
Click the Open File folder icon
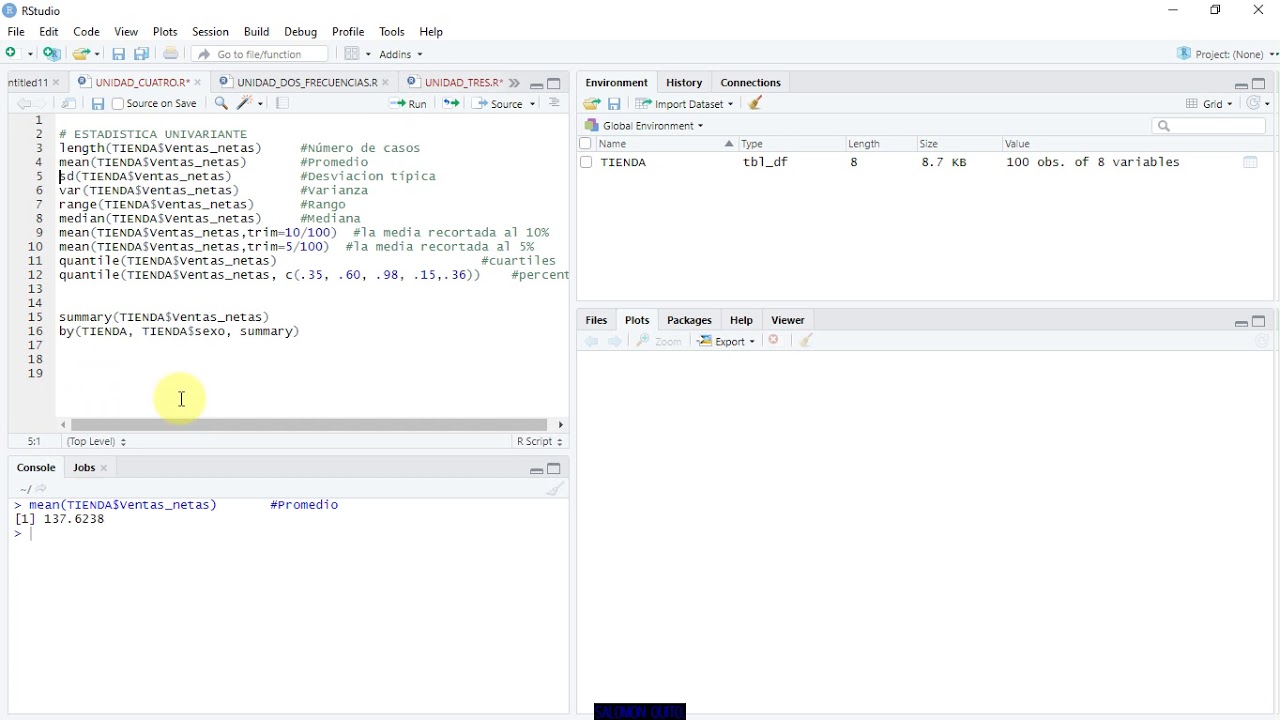click(x=81, y=54)
